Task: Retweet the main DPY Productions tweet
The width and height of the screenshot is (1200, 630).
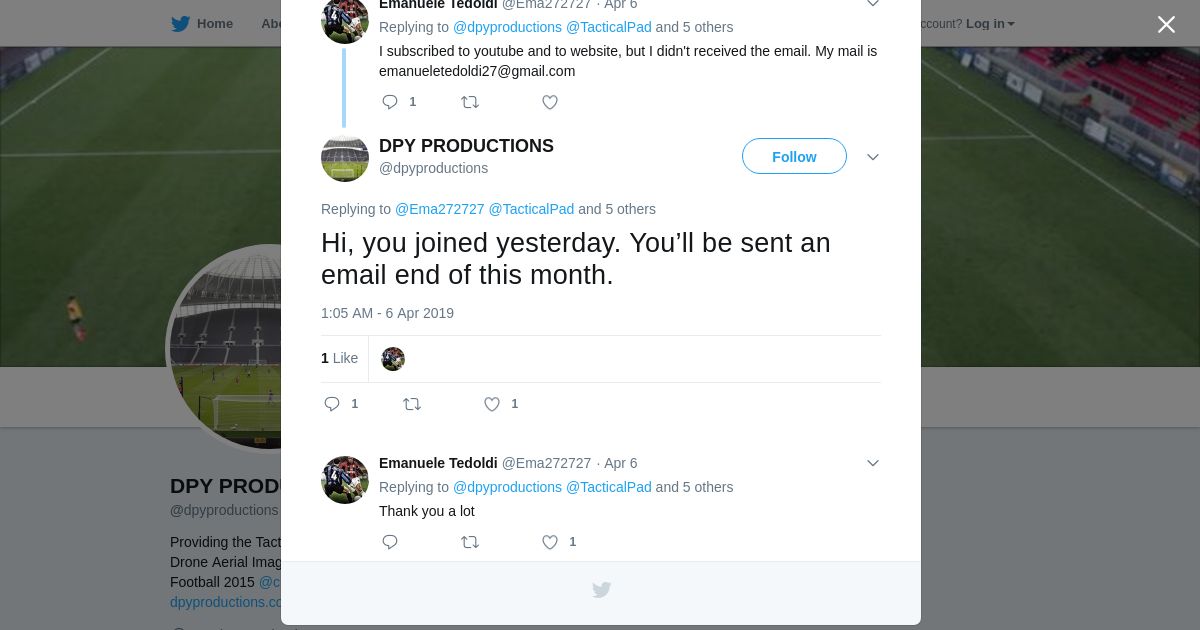Action: 411,404
